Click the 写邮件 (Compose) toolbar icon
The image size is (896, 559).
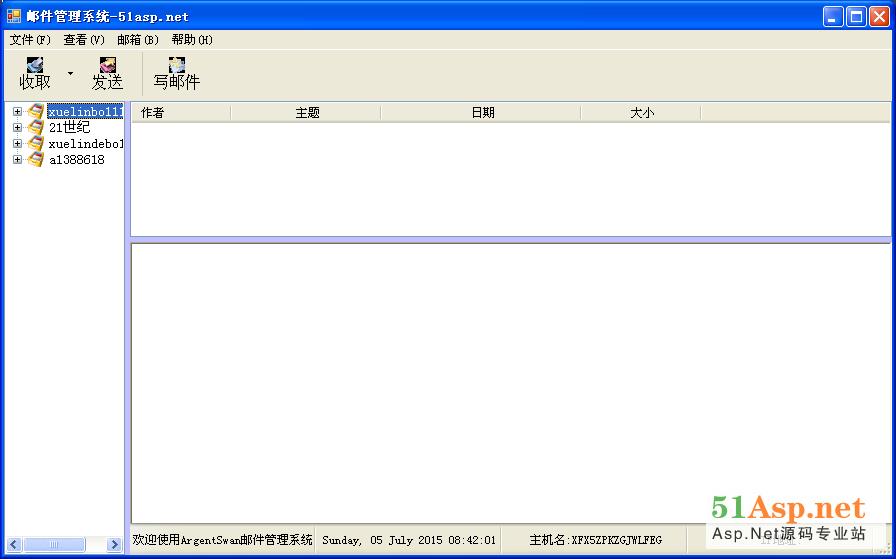pyautogui.click(x=177, y=66)
